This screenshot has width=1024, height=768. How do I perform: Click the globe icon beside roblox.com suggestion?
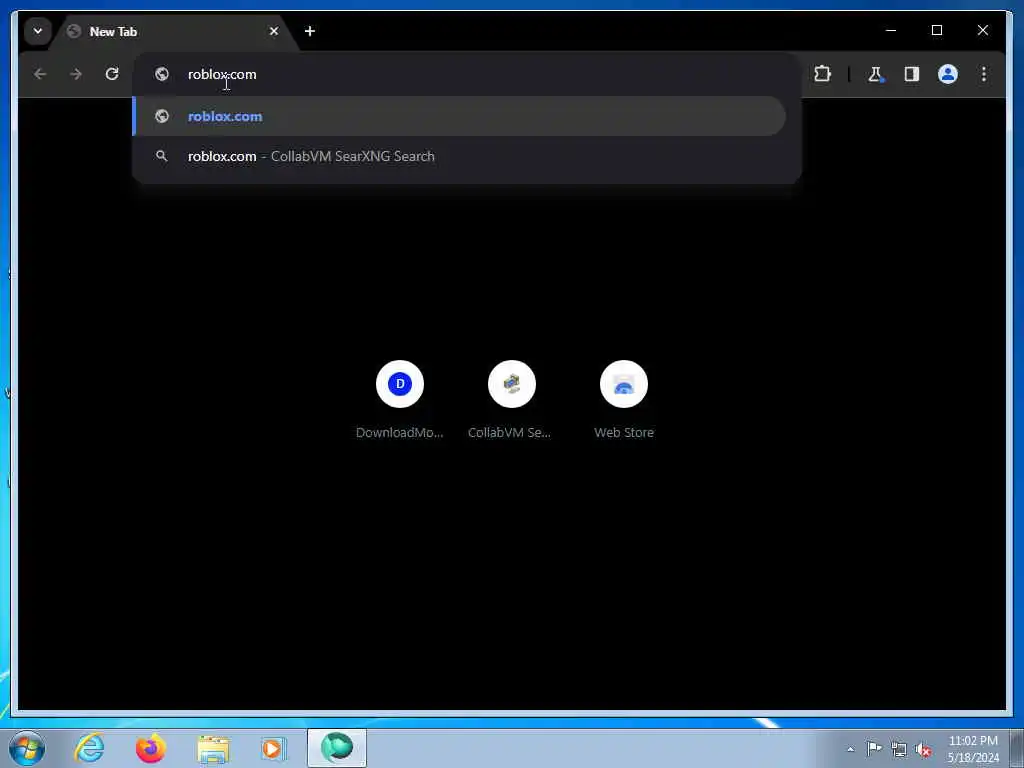161,116
